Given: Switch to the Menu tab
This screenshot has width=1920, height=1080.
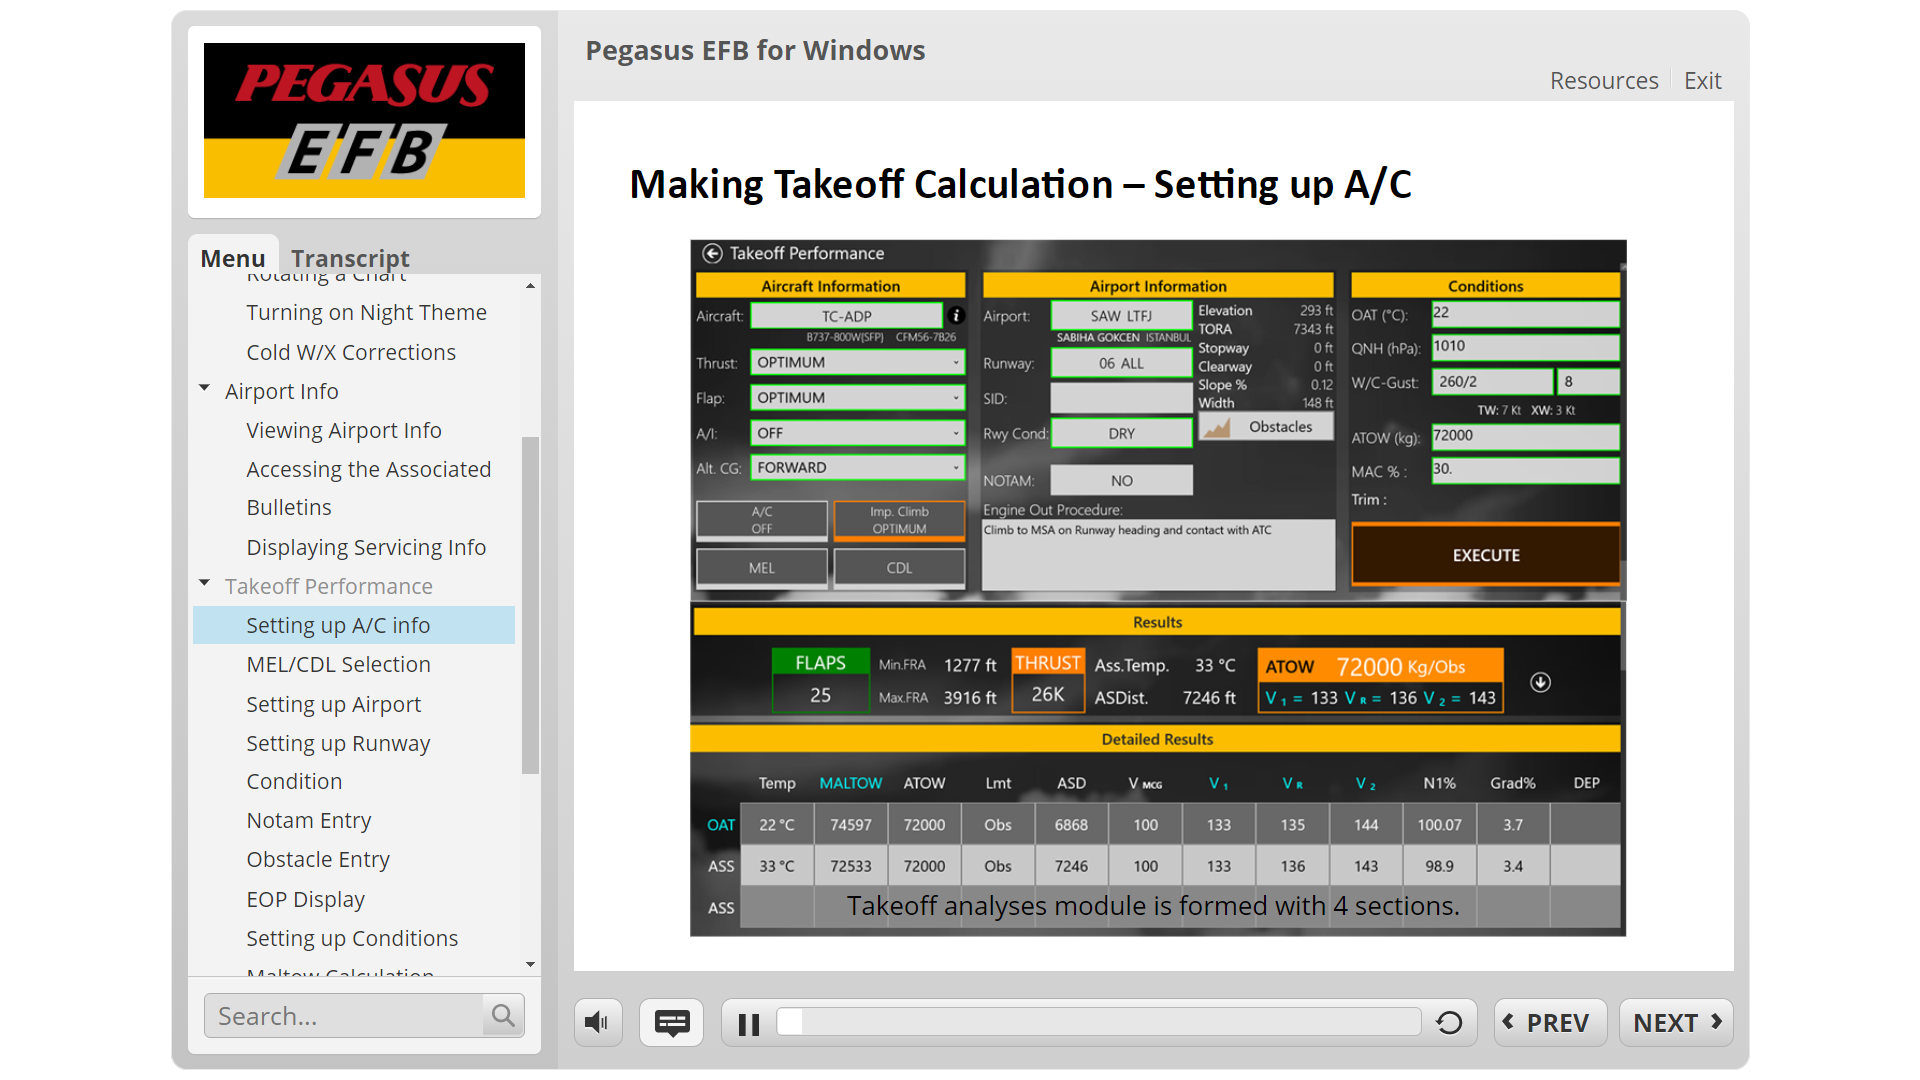Looking at the screenshot, I should pos(232,258).
